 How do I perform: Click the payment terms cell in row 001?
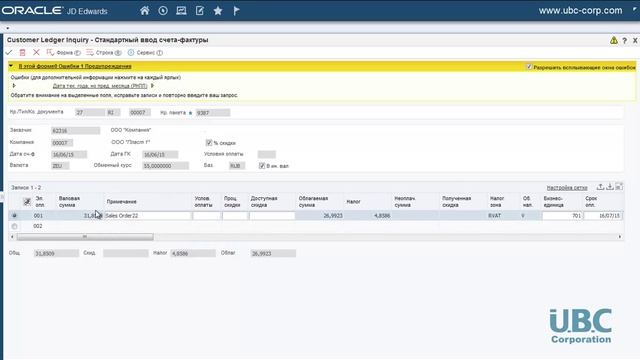tap(207, 216)
